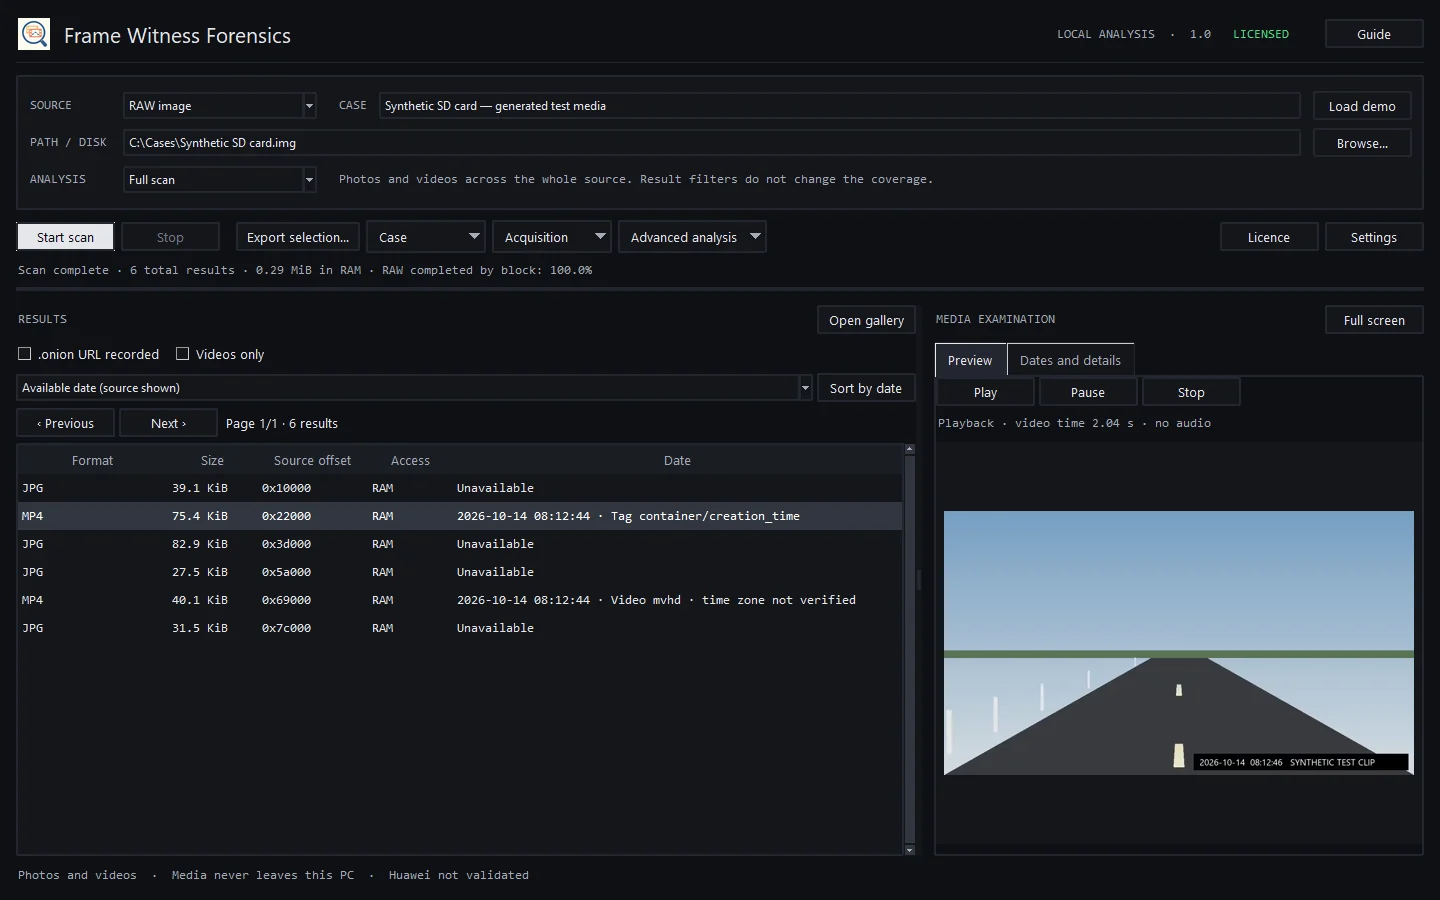
Task: Select the JPG row at offset 0x10000
Action: 460,488
